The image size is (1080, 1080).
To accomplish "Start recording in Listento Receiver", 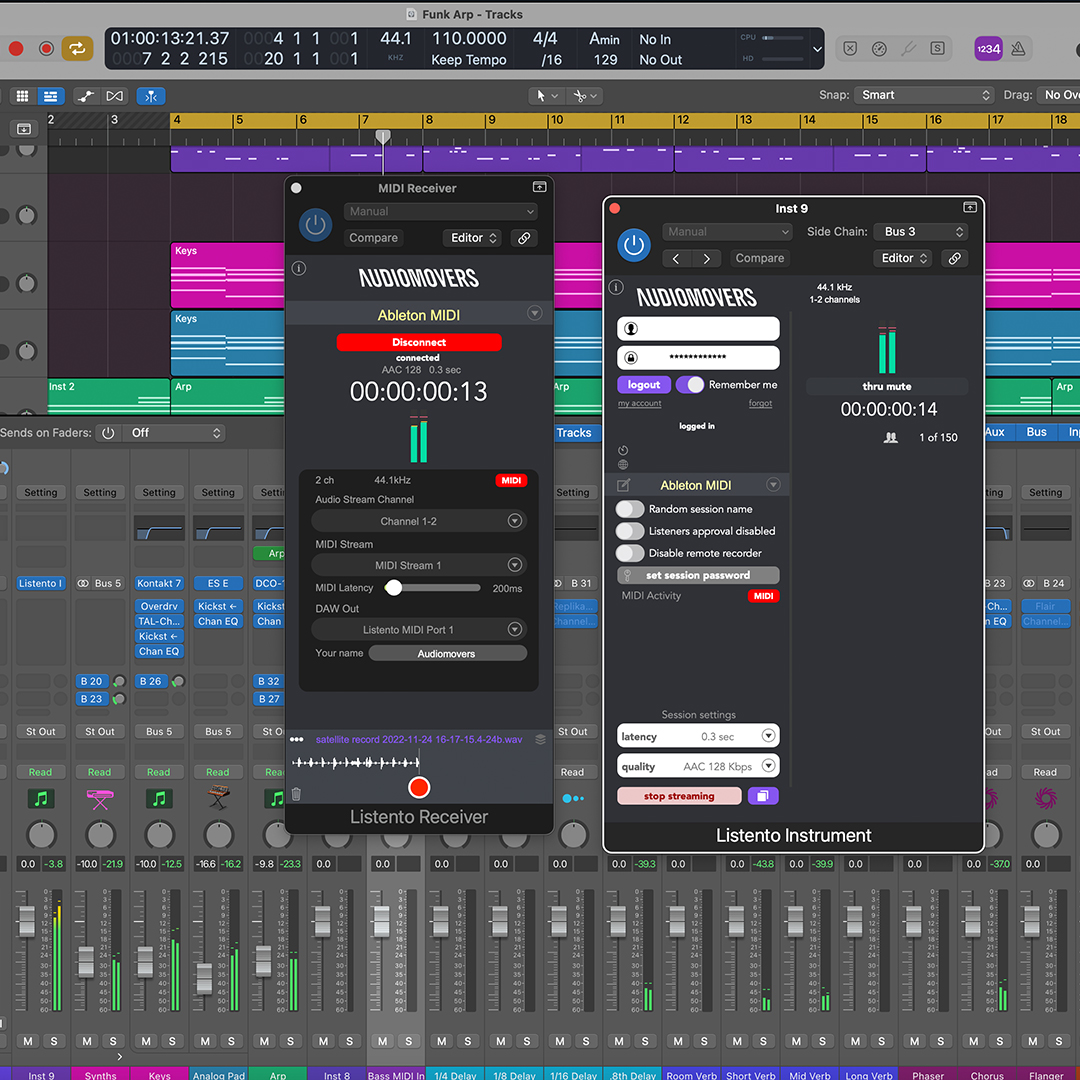I will pos(419,787).
